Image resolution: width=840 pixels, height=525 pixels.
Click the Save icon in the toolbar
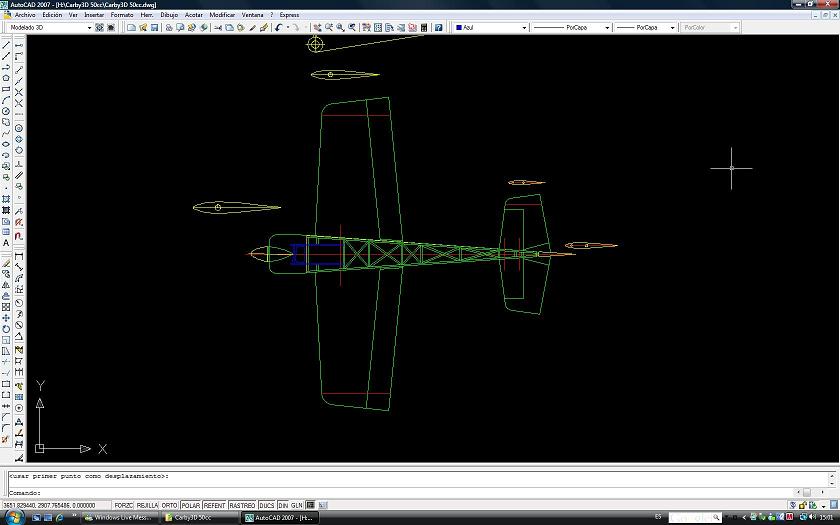click(x=154, y=28)
